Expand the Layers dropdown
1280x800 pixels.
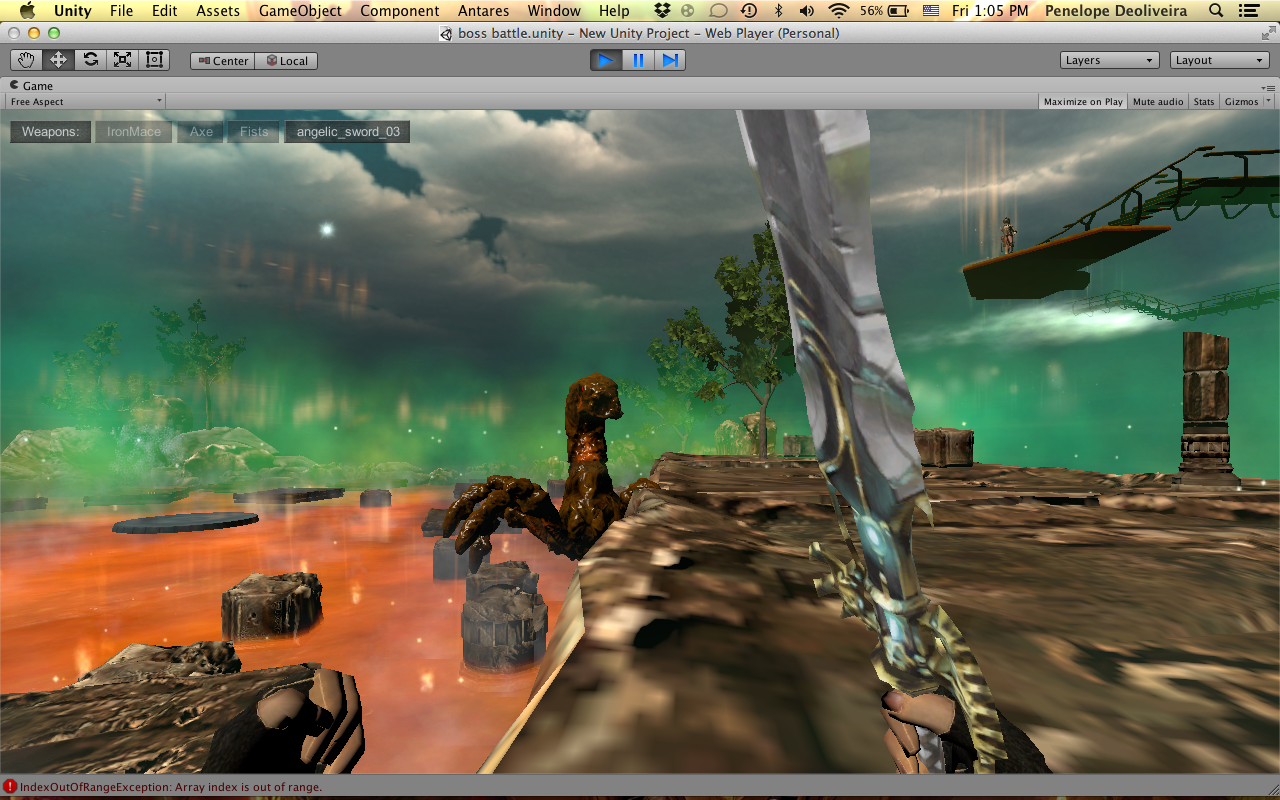pos(1110,60)
